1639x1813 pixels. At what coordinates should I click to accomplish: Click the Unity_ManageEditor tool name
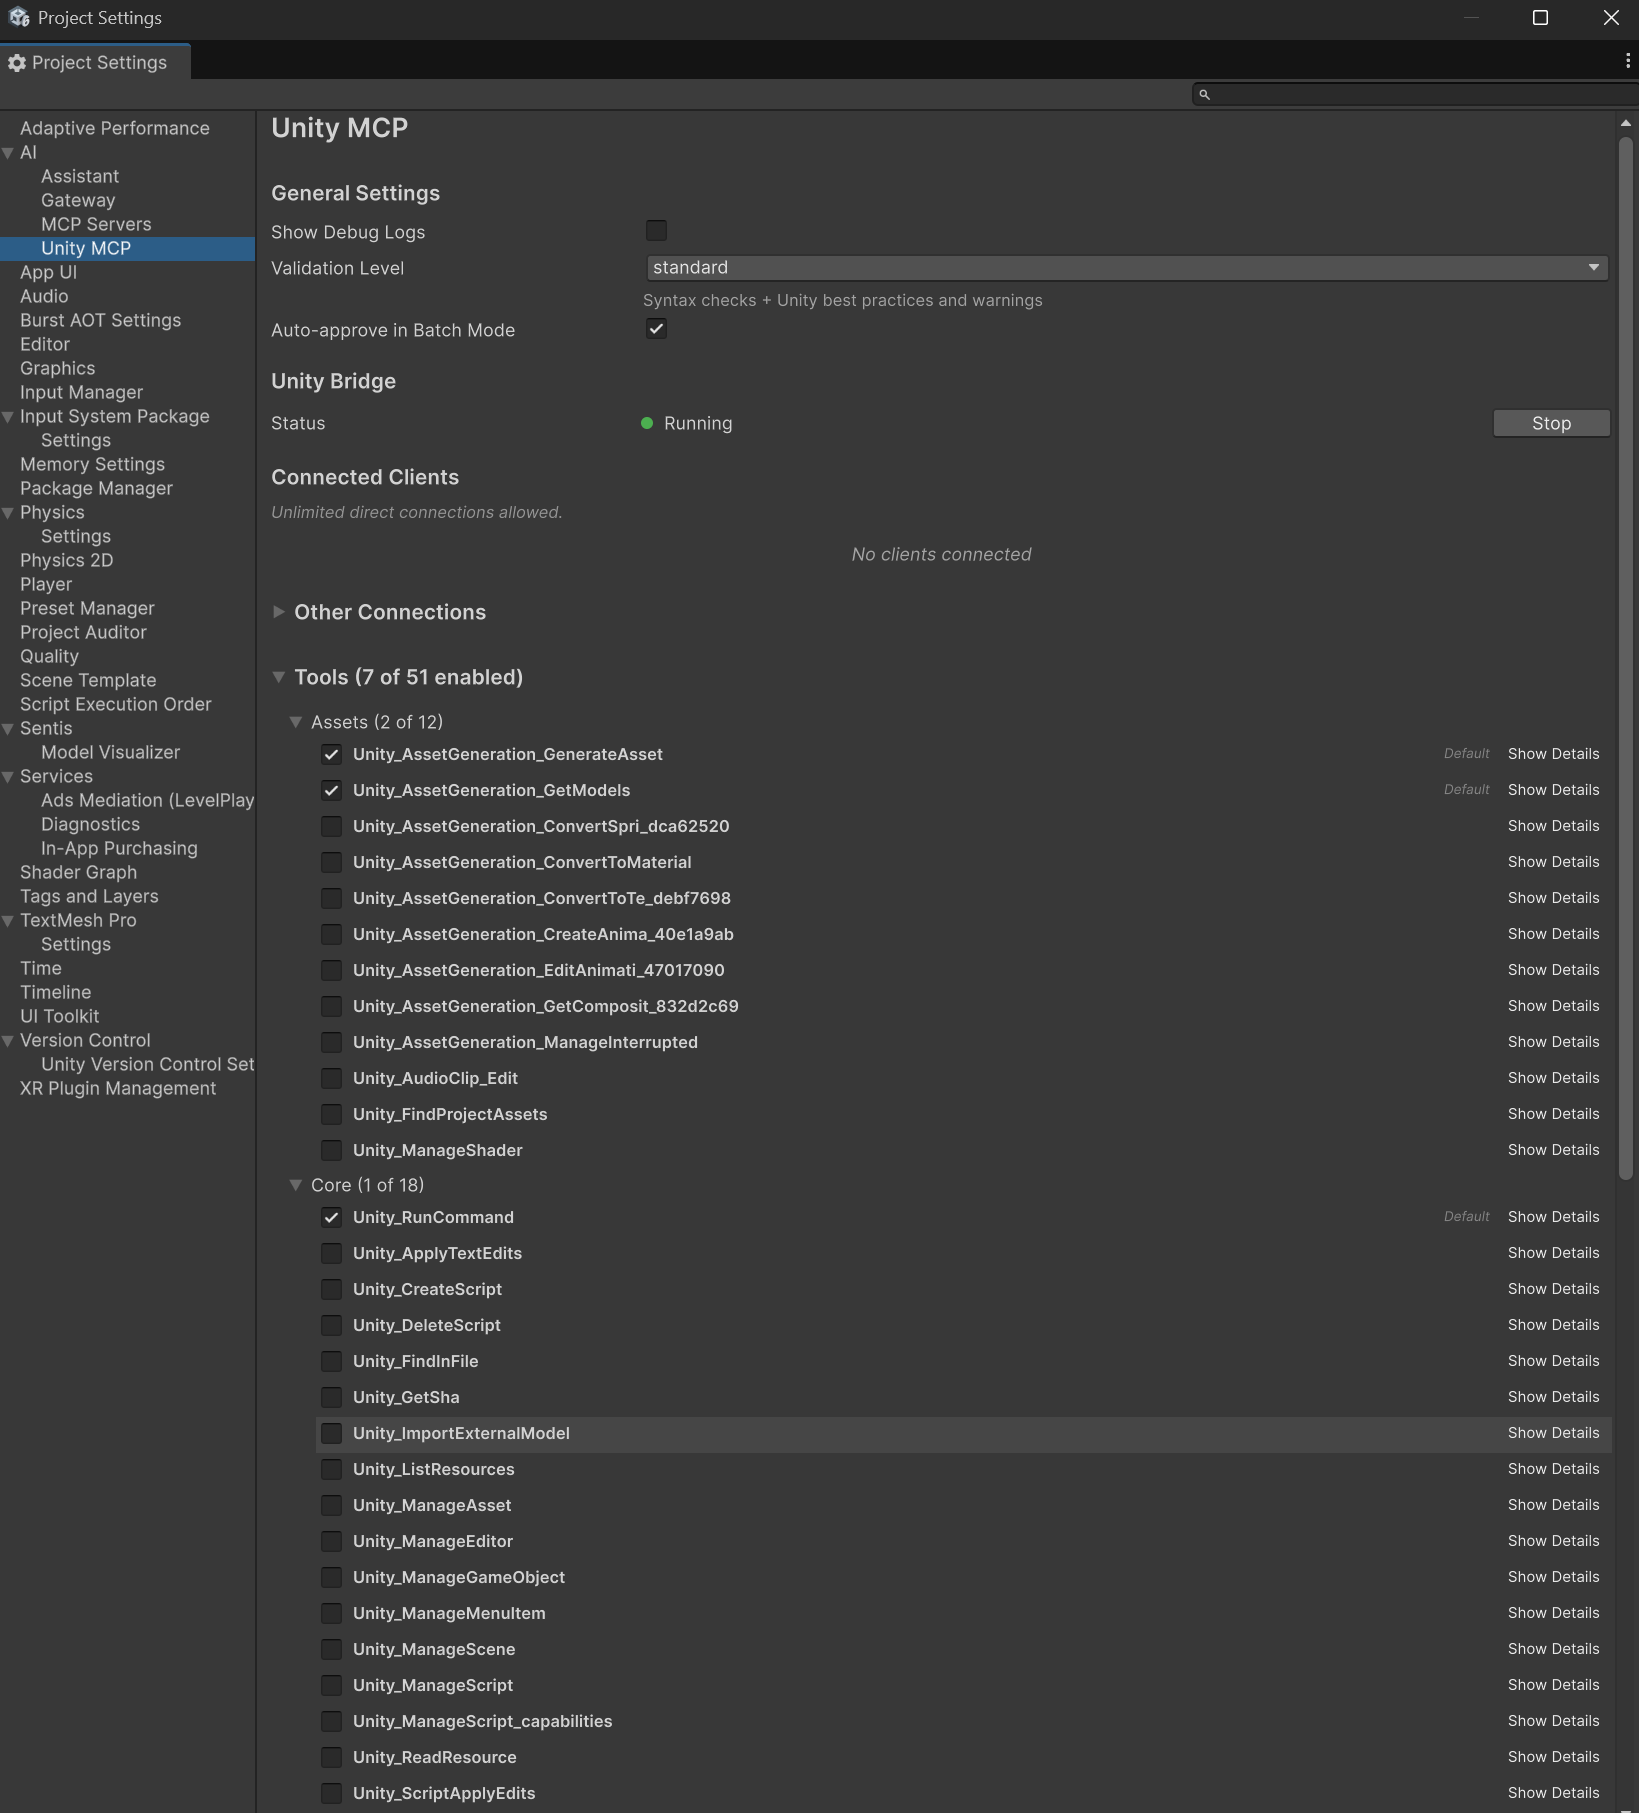(433, 1541)
